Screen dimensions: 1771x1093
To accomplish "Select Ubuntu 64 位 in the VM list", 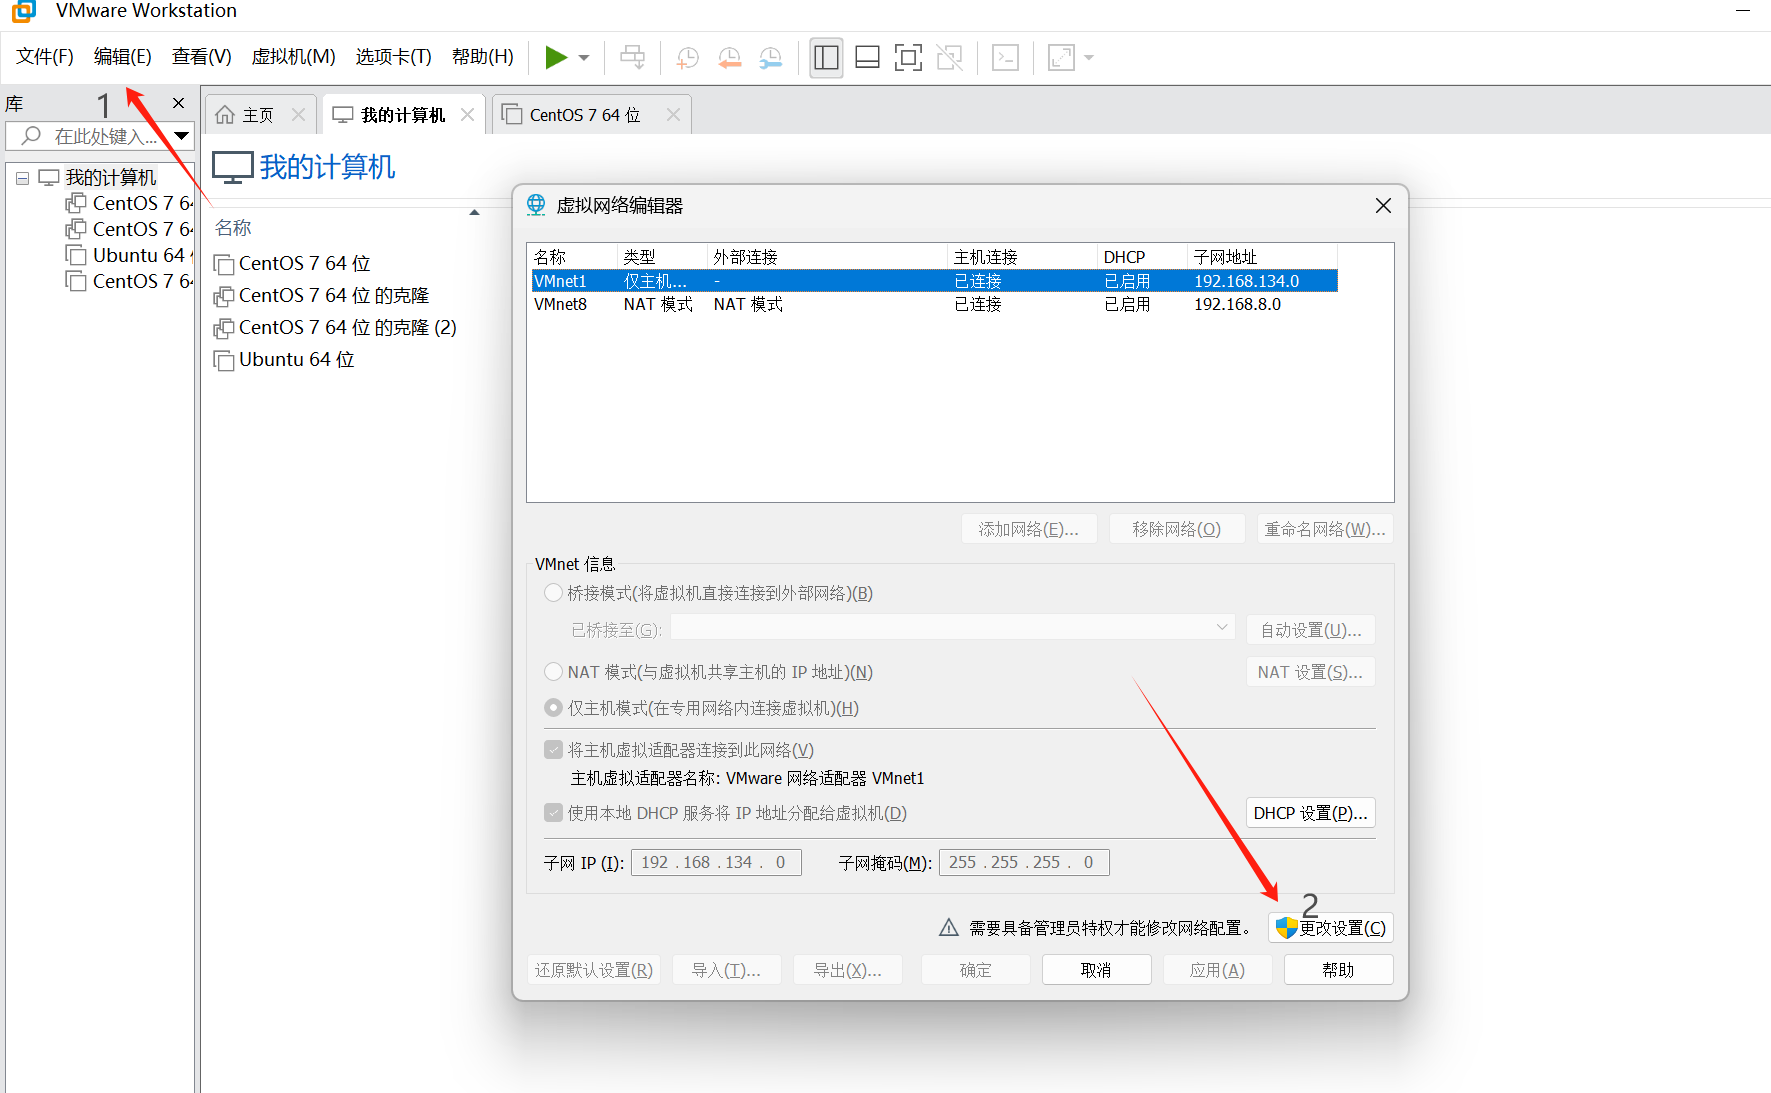I will [x=284, y=359].
